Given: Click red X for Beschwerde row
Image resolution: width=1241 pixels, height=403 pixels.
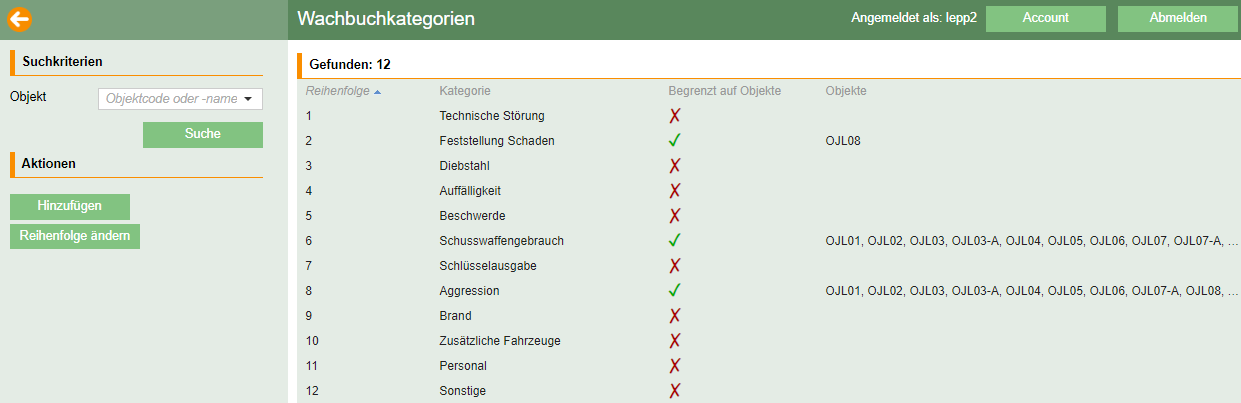Looking at the screenshot, I should (x=675, y=216).
